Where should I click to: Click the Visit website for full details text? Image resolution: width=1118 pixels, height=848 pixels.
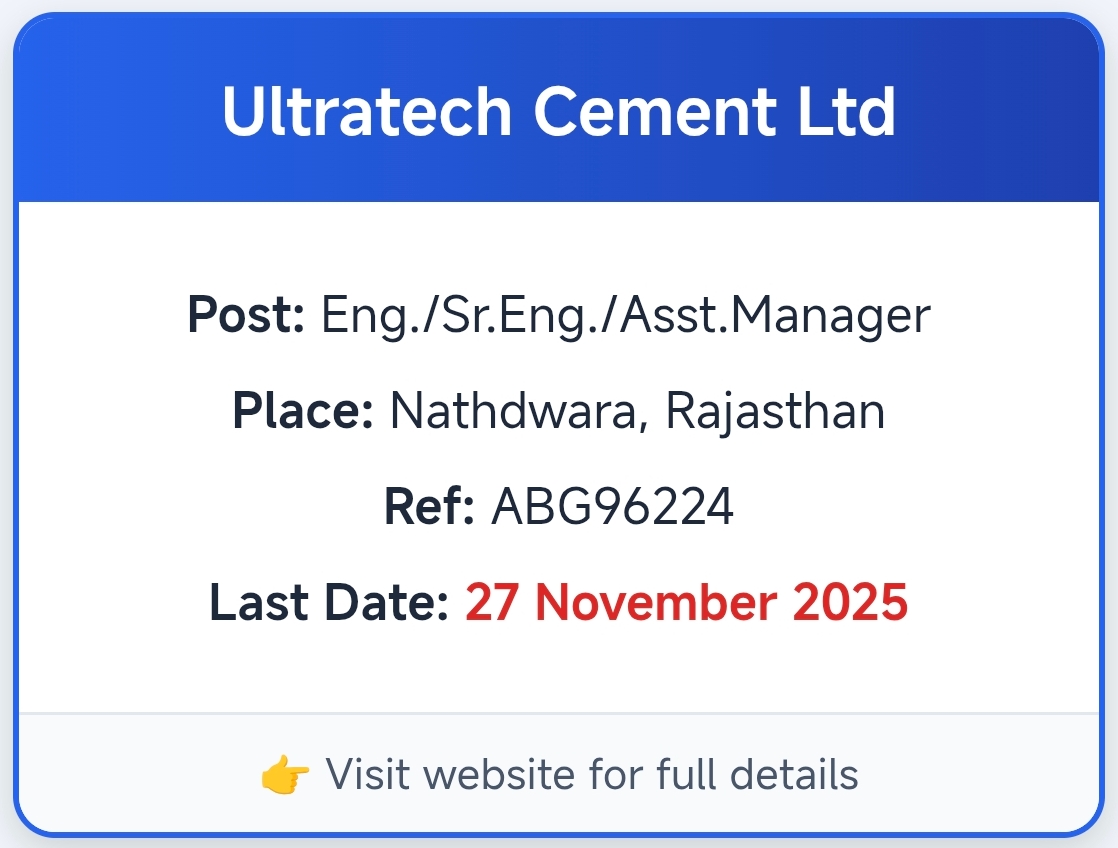(592, 775)
